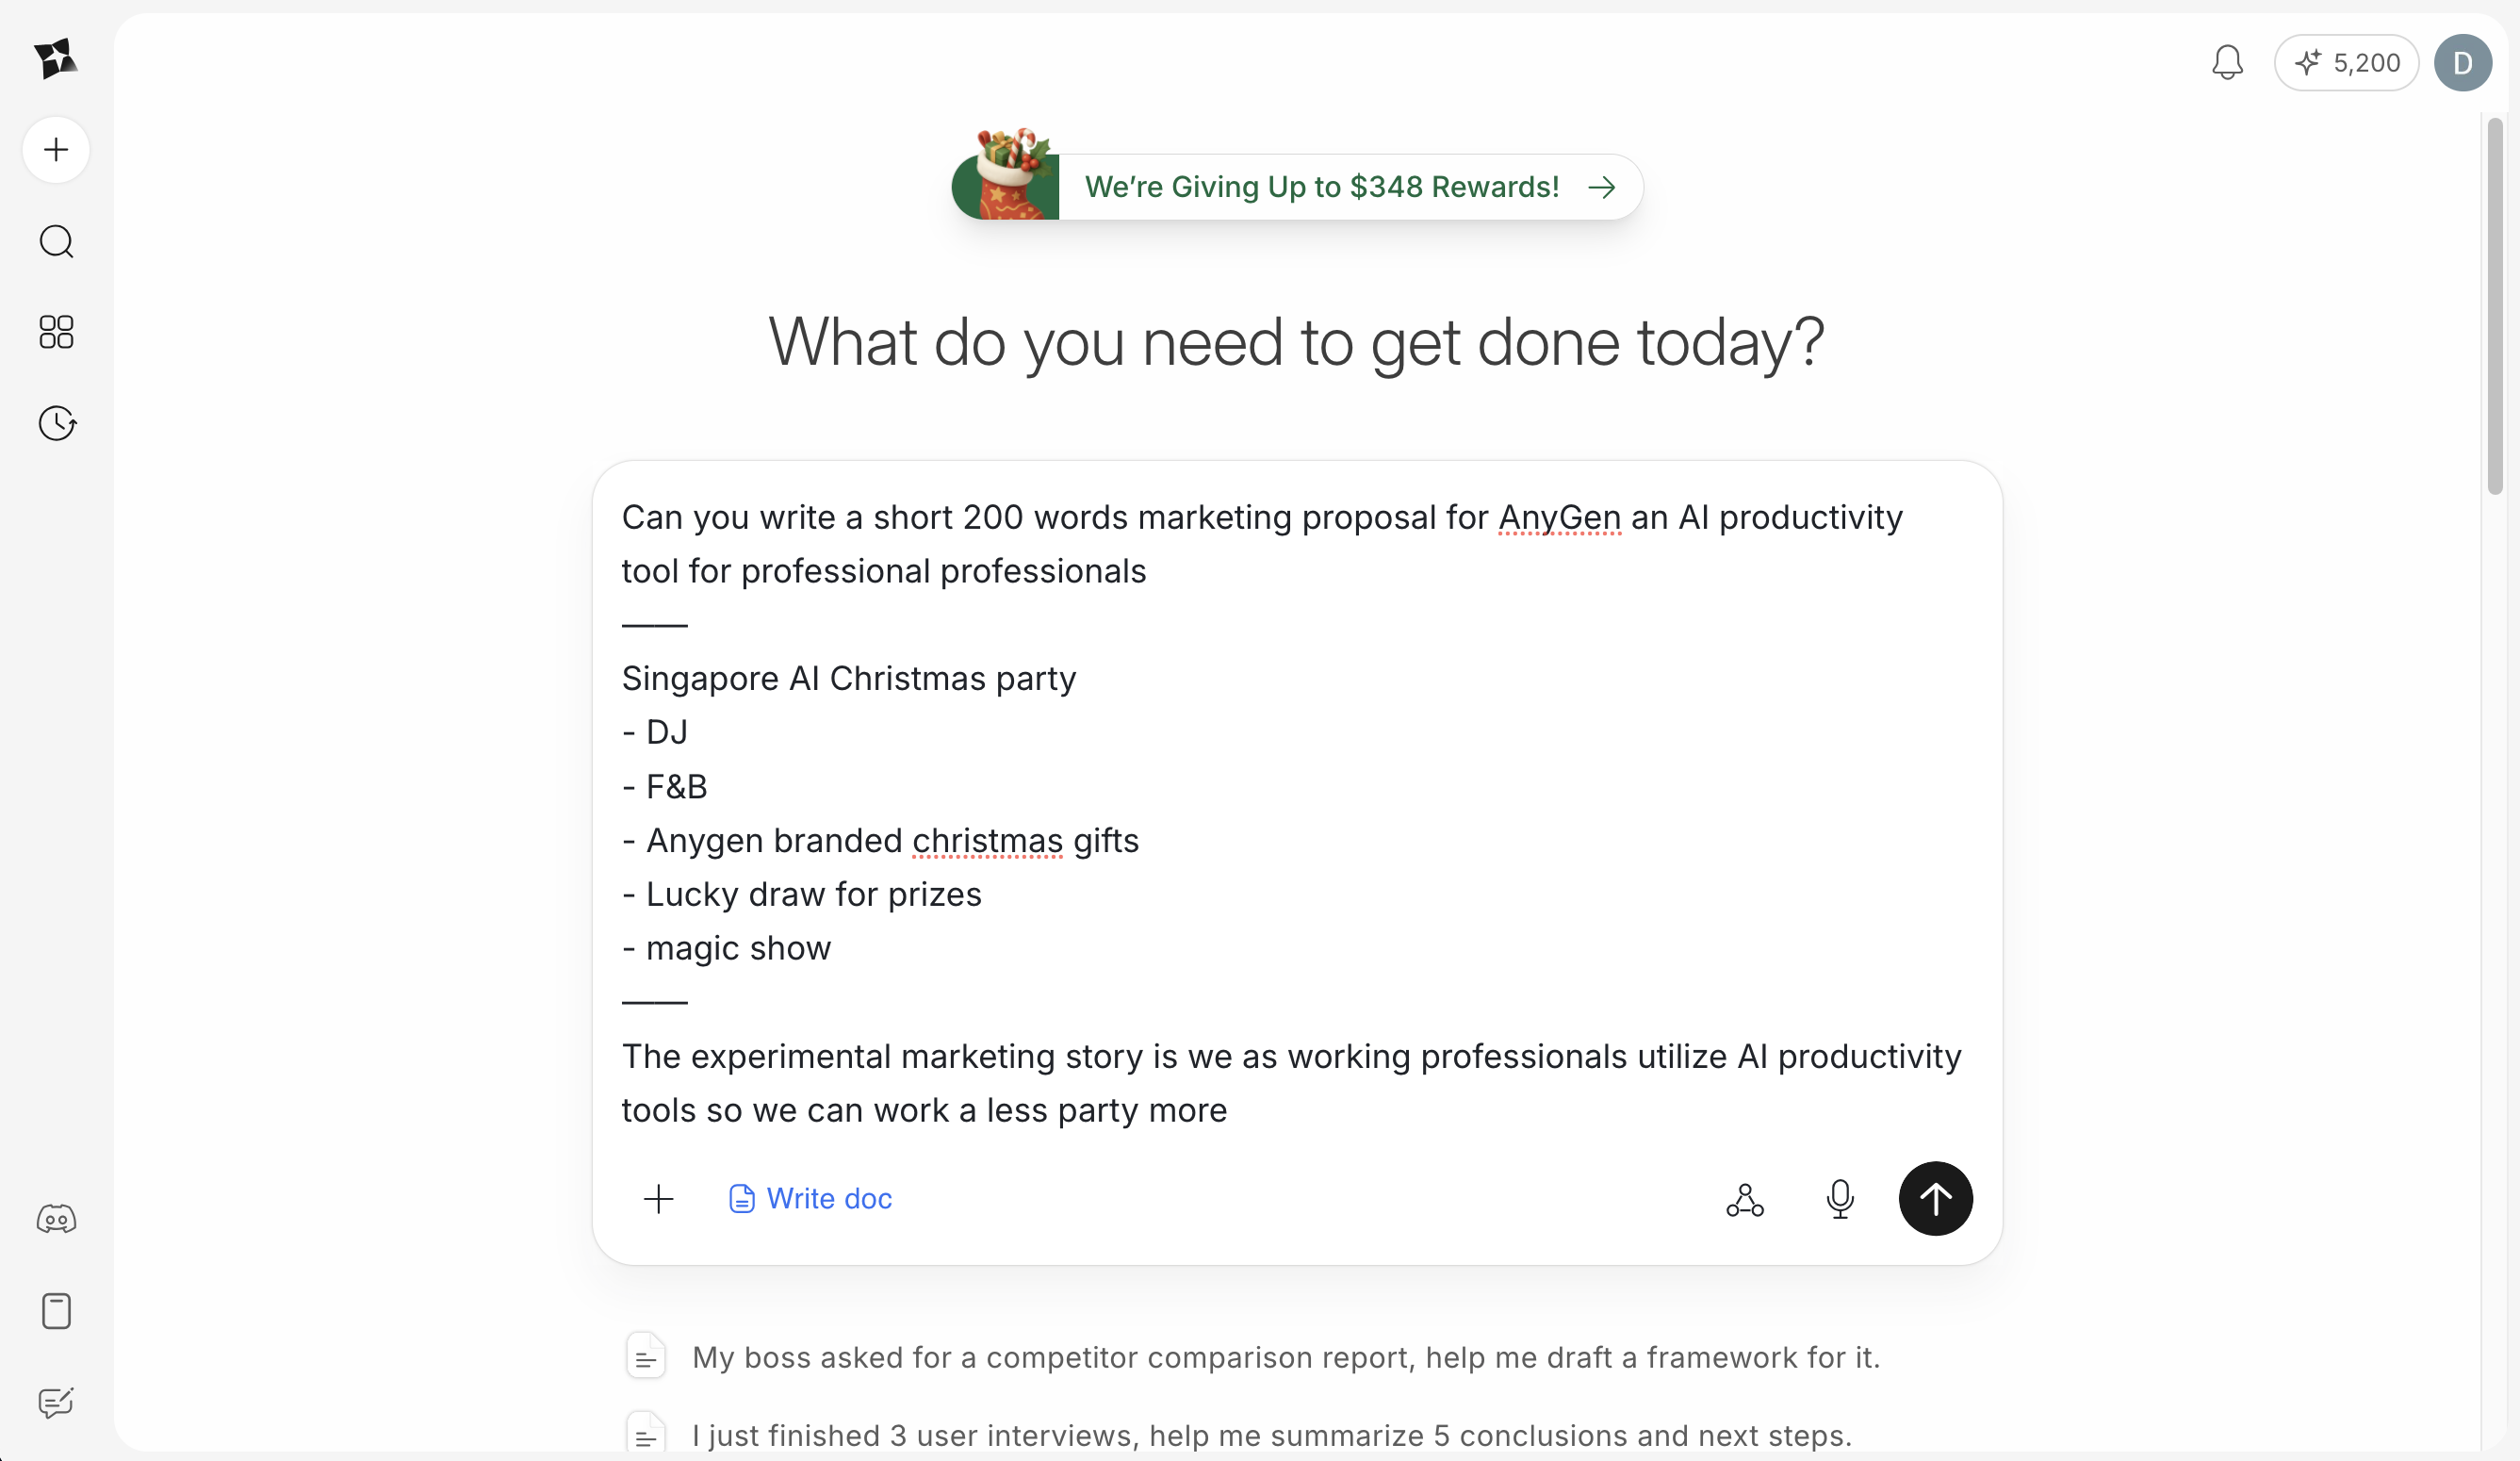Open the connectors icon beside microphone
This screenshot has width=2520, height=1461.
pos(1744,1199)
